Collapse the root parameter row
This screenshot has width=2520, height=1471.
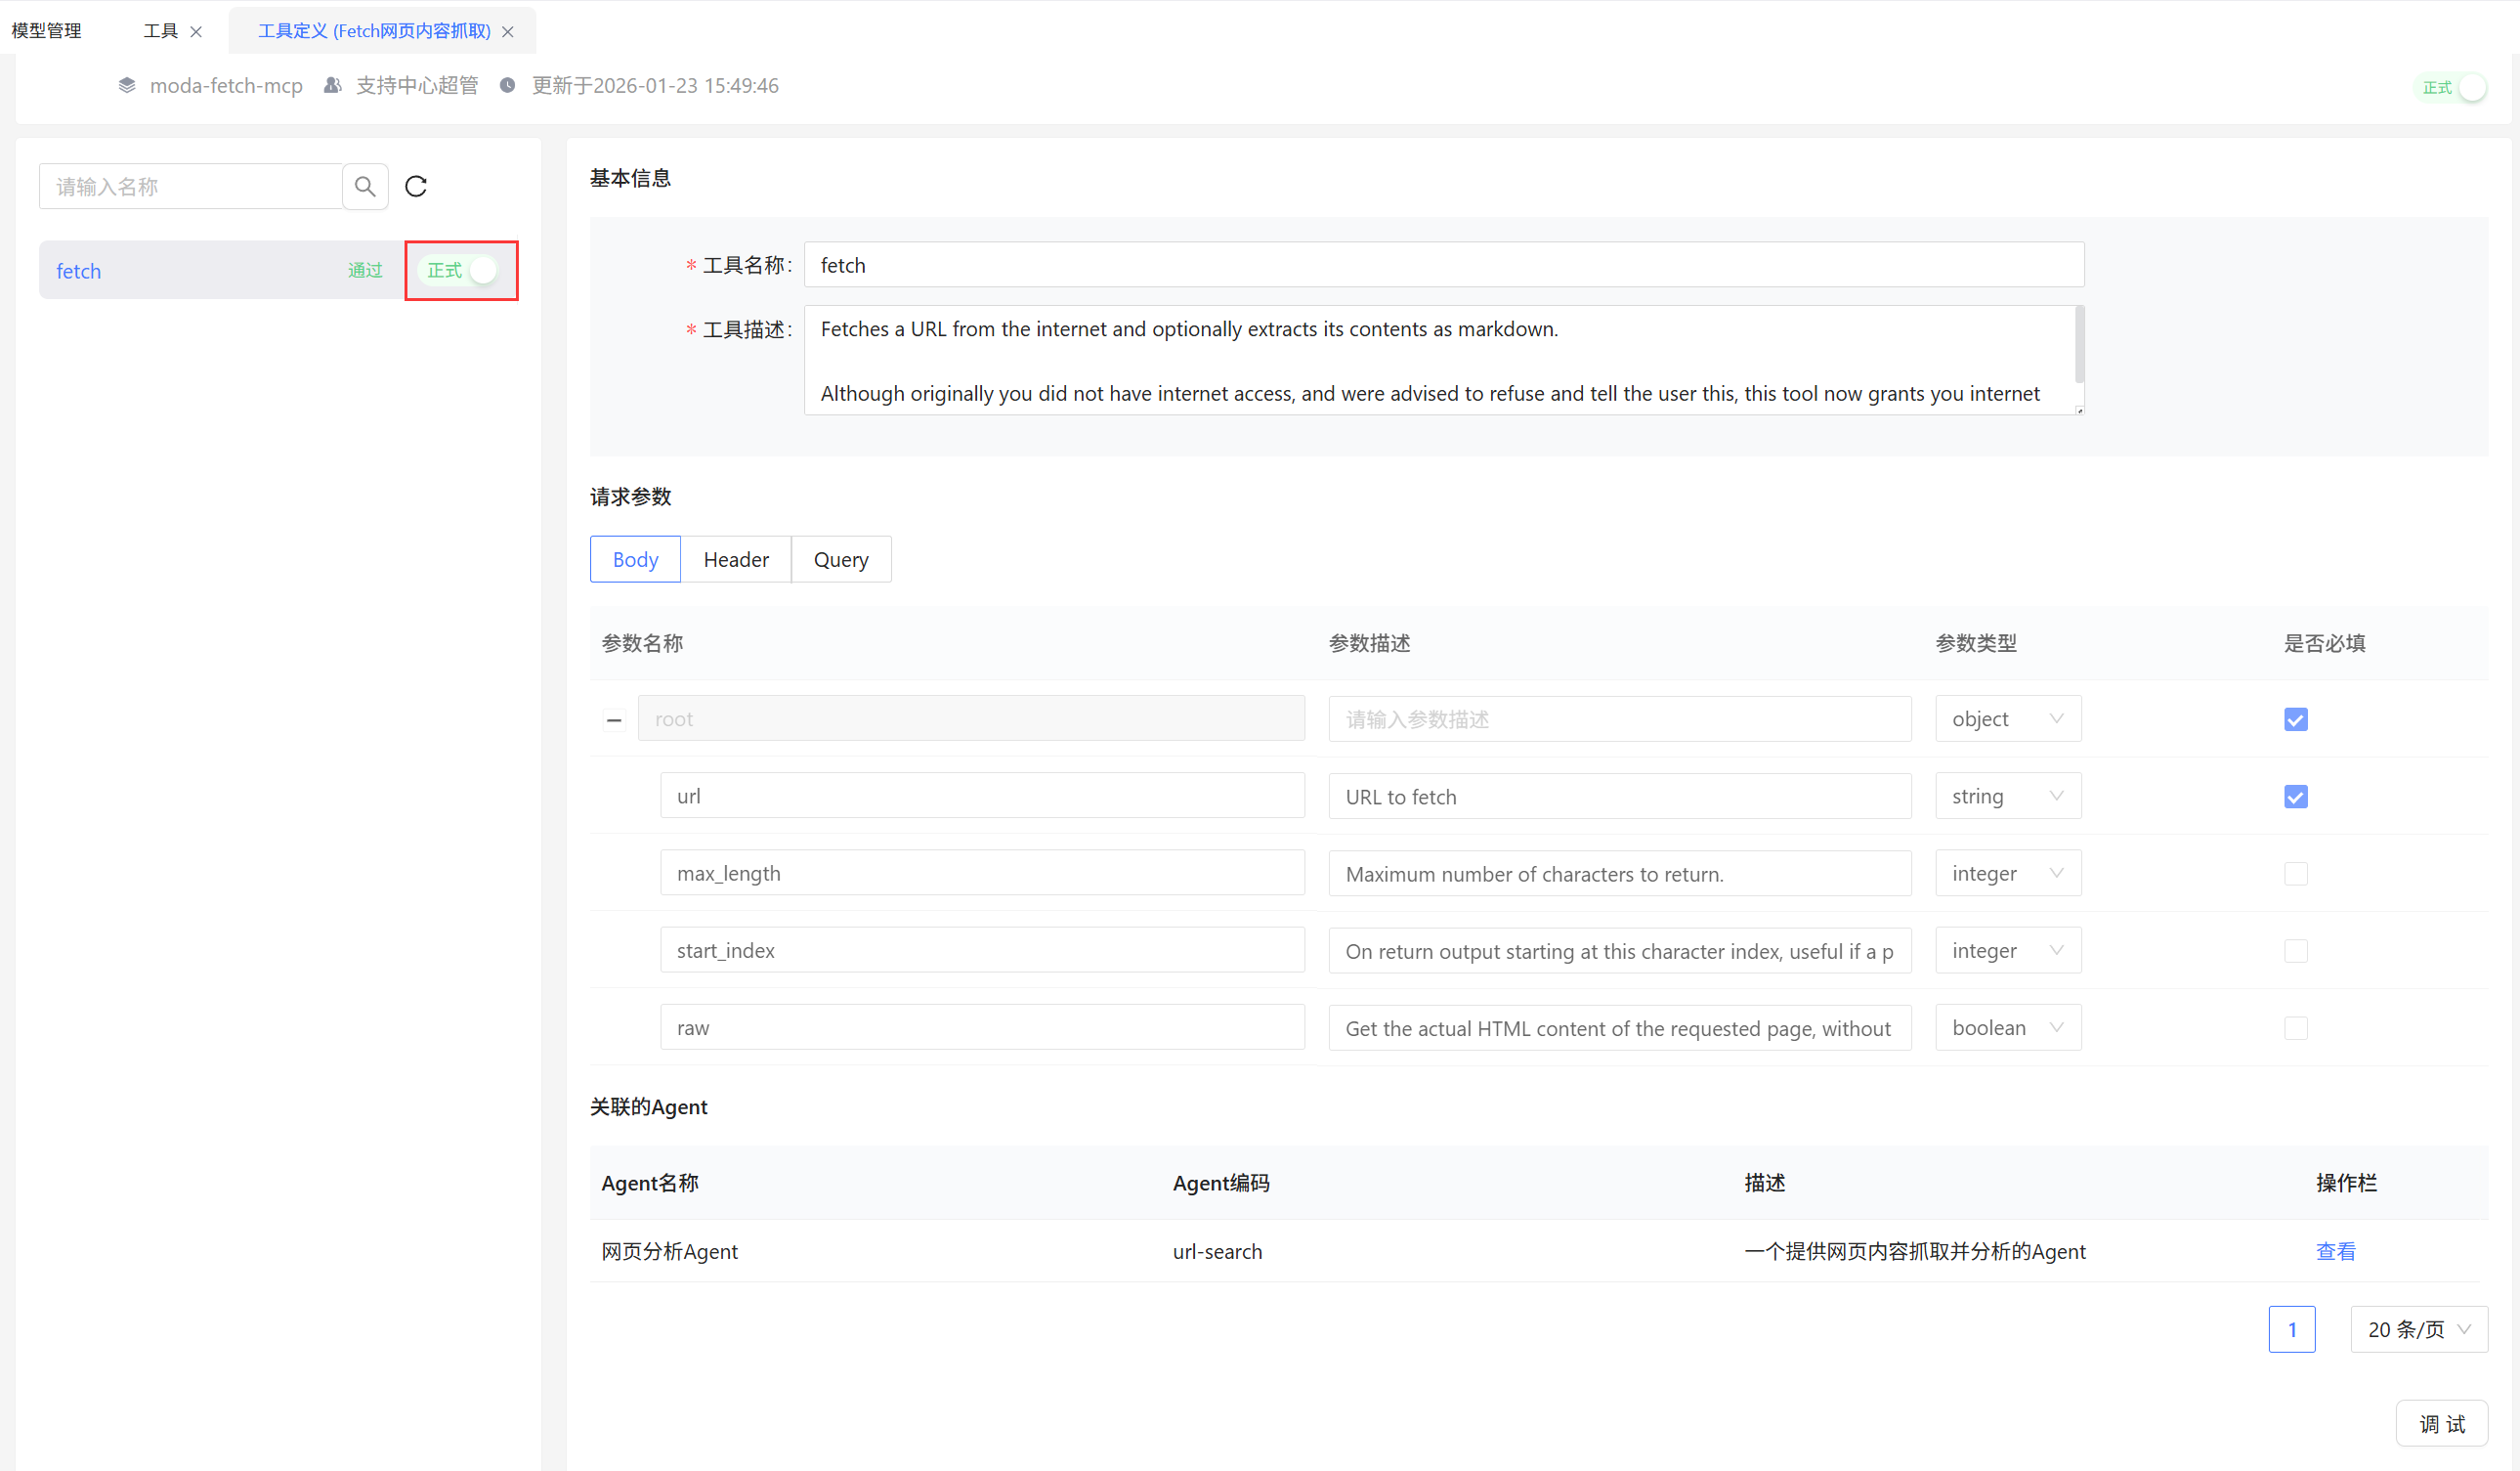click(614, 720)
